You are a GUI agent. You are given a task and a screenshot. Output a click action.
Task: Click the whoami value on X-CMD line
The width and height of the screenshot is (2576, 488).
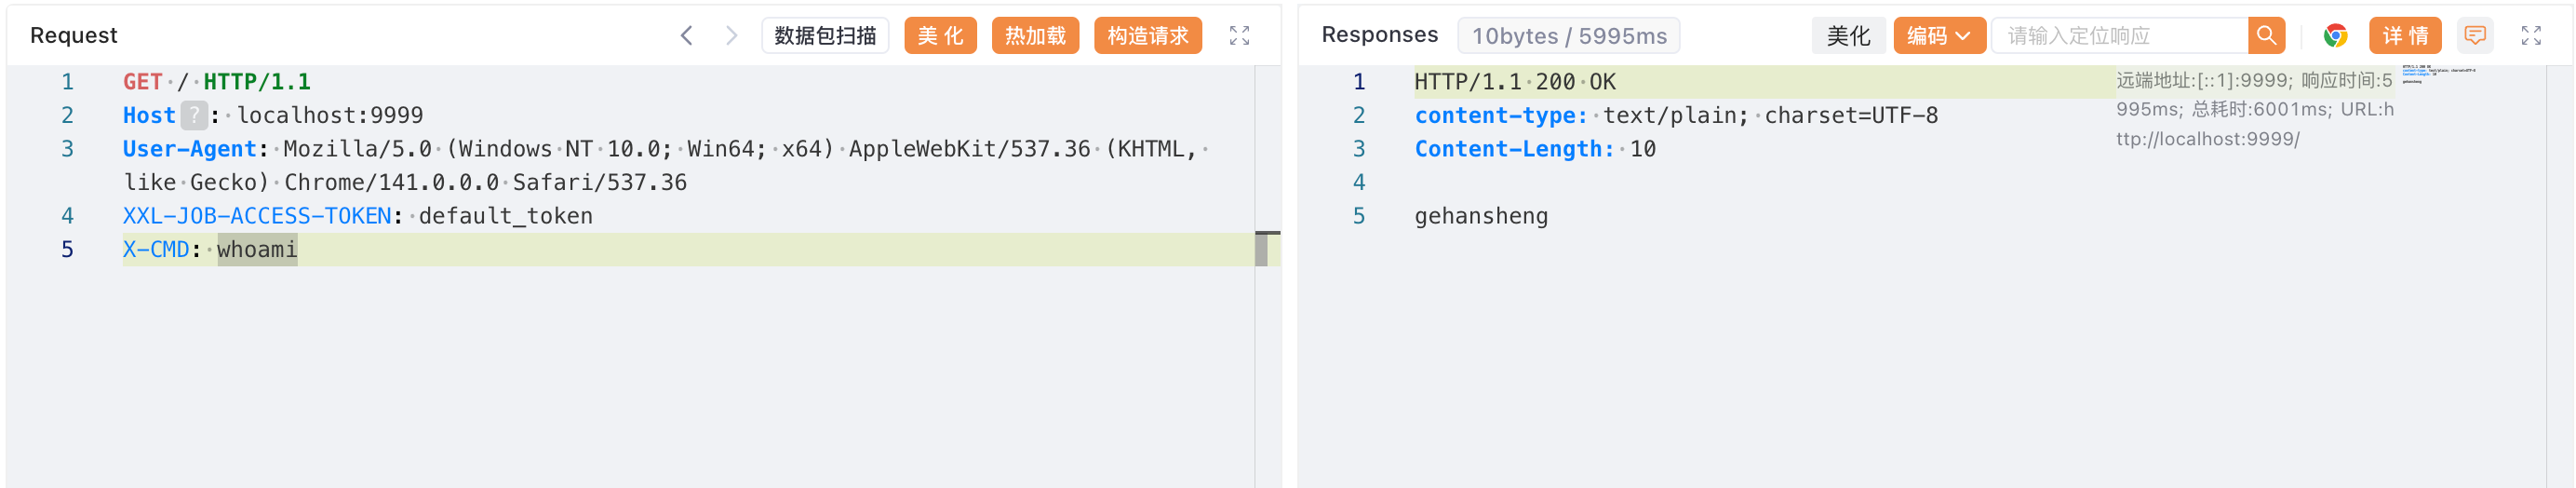257,250
